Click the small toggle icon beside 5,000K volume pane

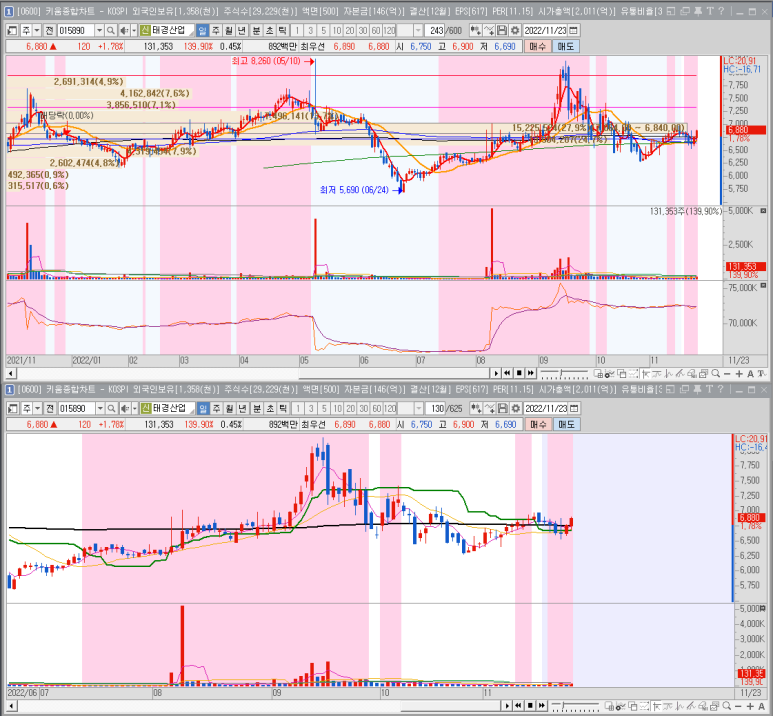(x=763, y=211)
